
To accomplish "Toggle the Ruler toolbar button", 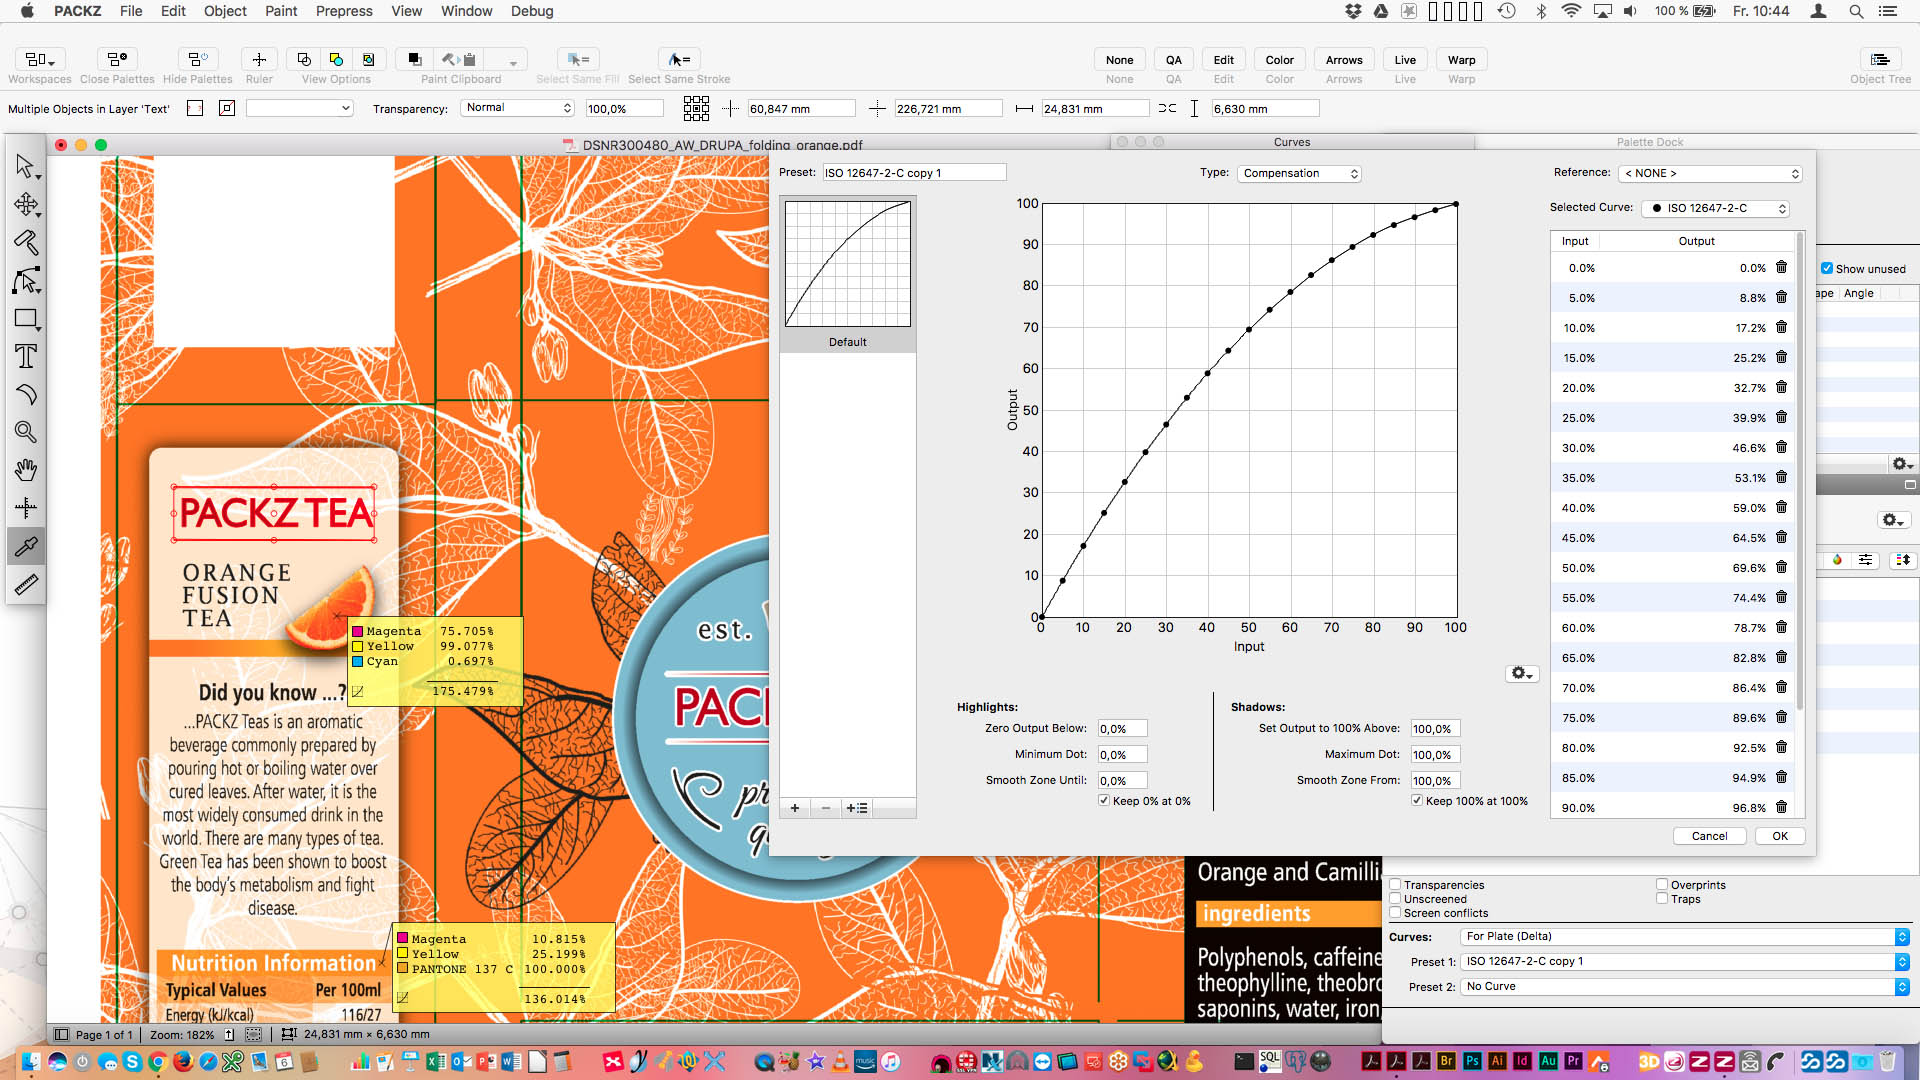I will pyautogui.click(x=259, y=60).
